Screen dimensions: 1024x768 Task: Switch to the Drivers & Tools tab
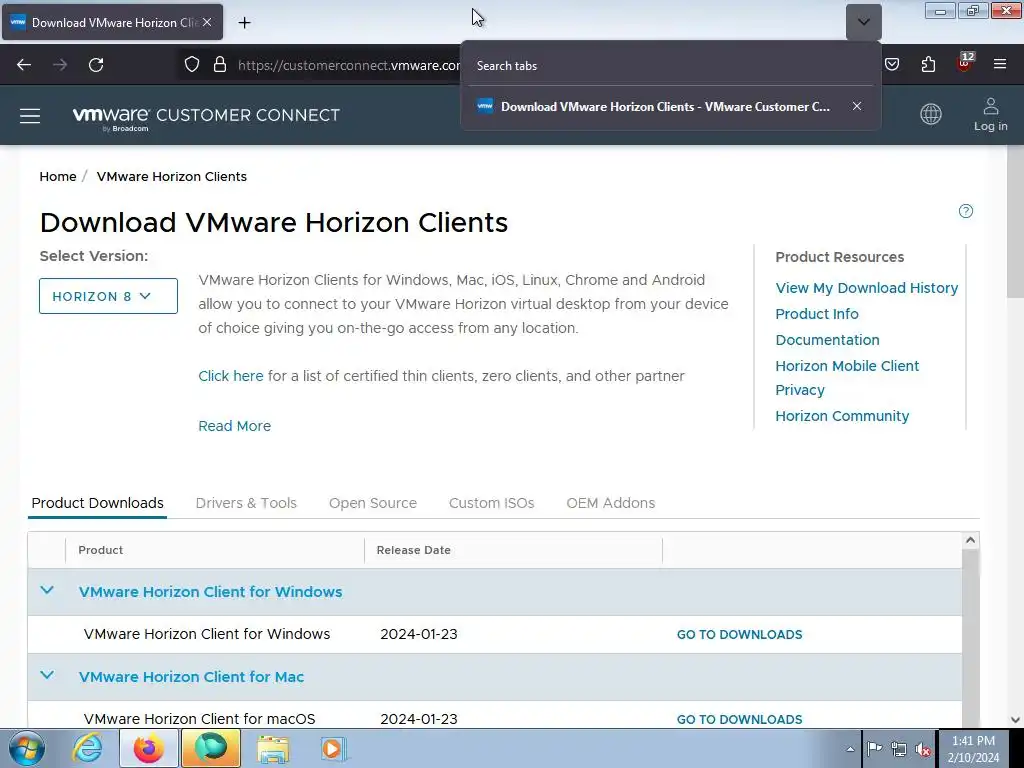pyautogui.click(x=246, y=503)
